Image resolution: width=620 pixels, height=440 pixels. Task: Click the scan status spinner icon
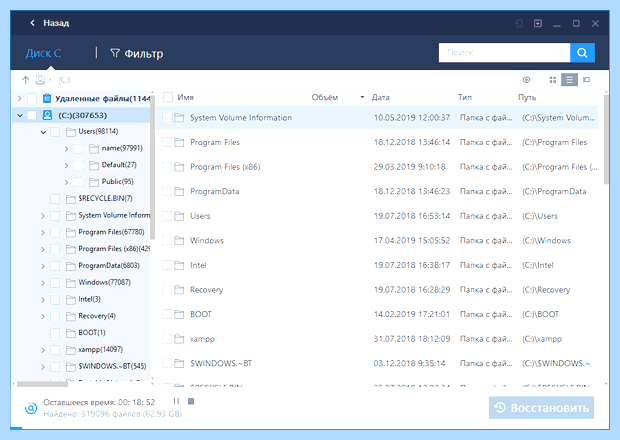[31, 408]
